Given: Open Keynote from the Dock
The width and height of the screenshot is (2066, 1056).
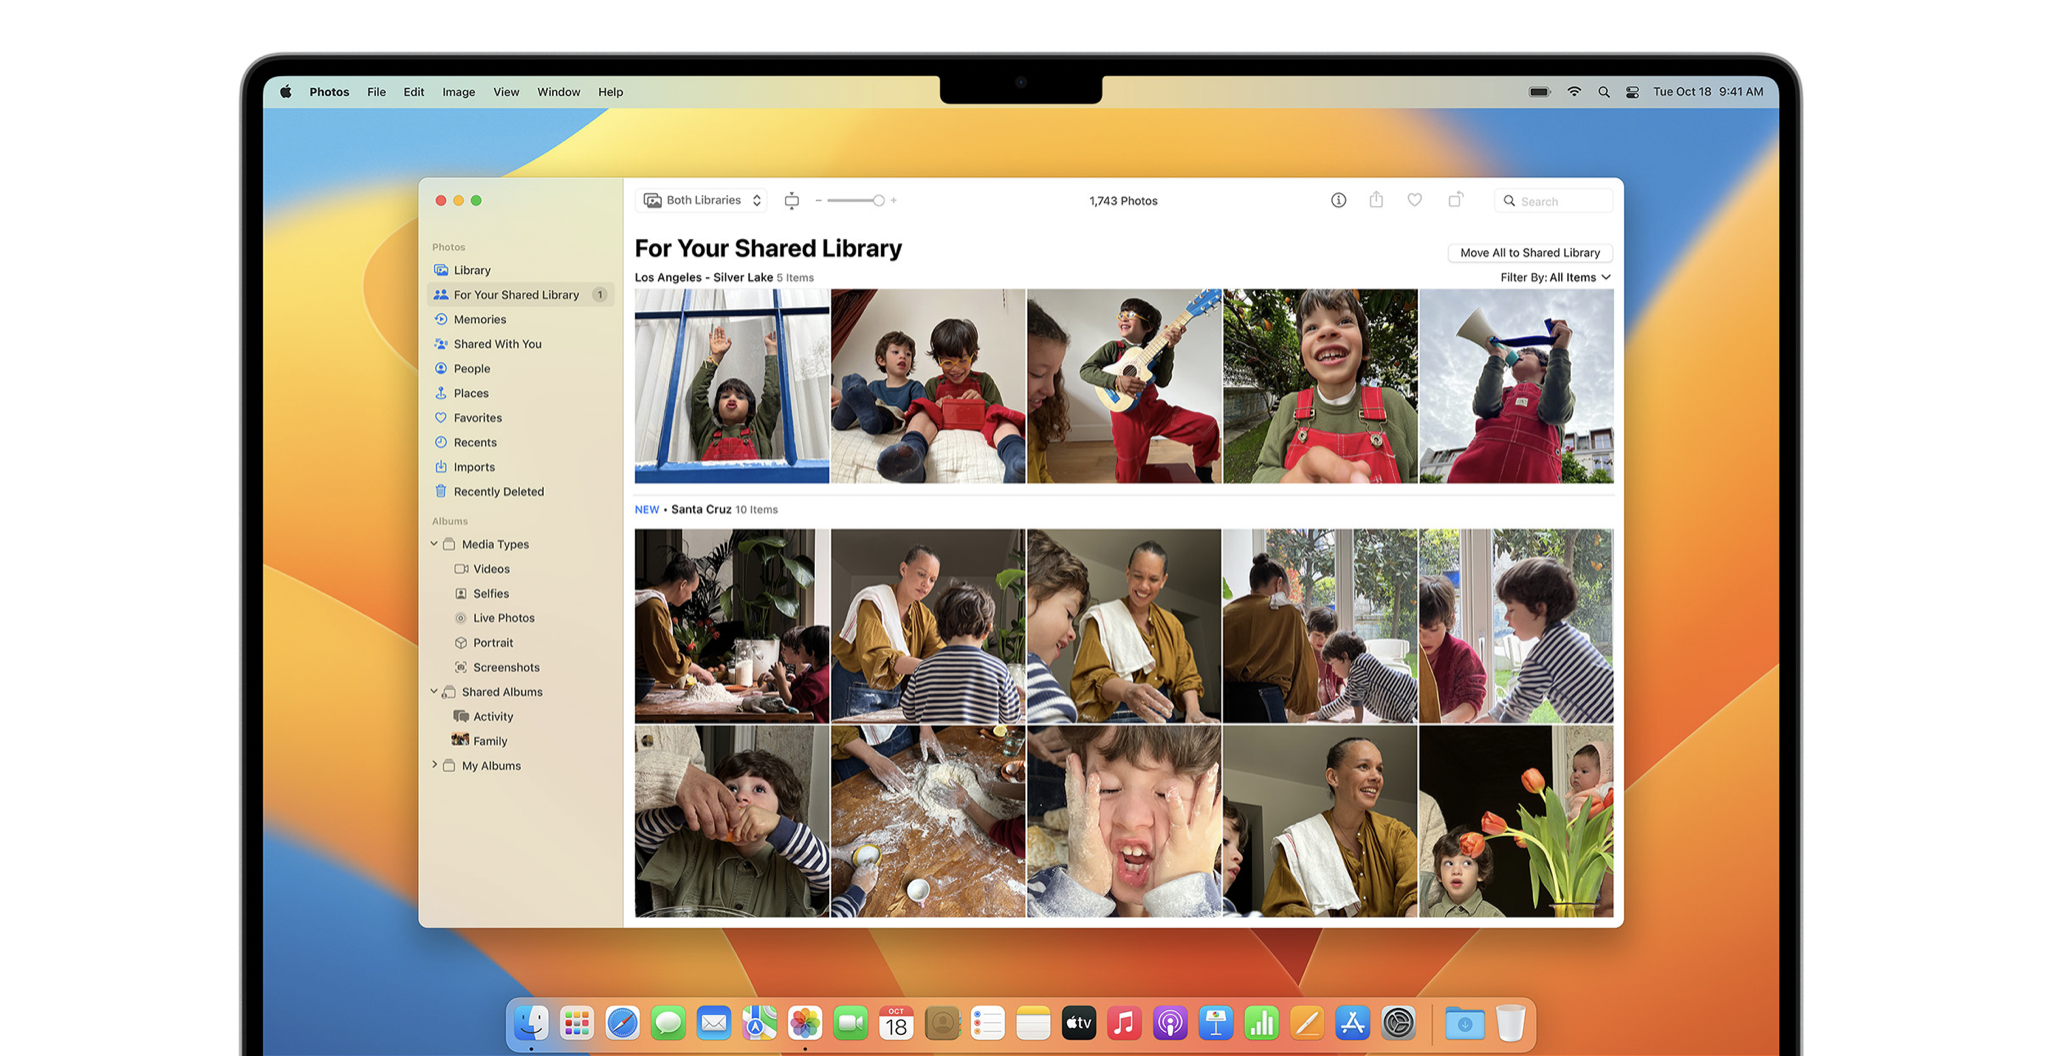Looking at the screenshot, I should 1215,1023.
